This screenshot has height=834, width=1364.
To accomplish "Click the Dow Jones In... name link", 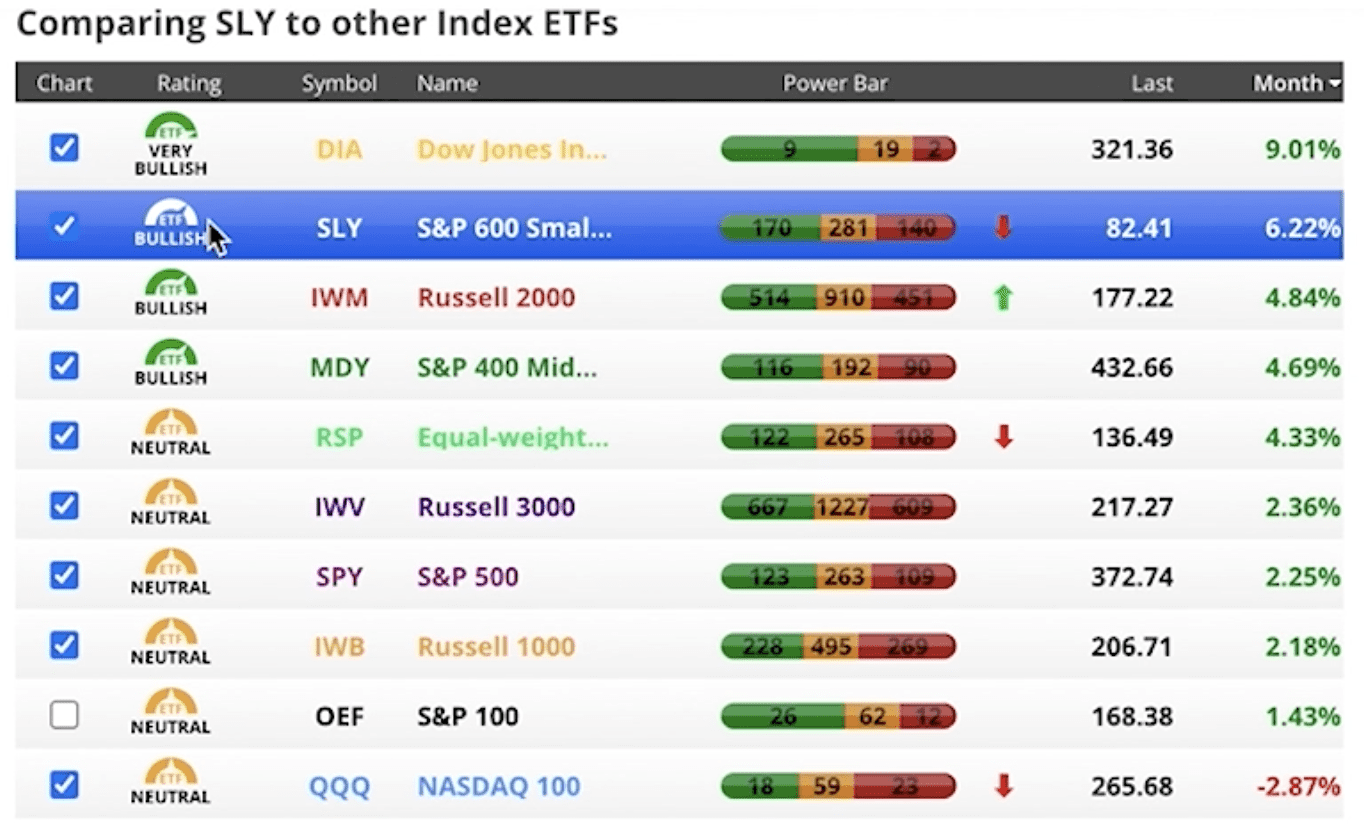I will point(512,150).
